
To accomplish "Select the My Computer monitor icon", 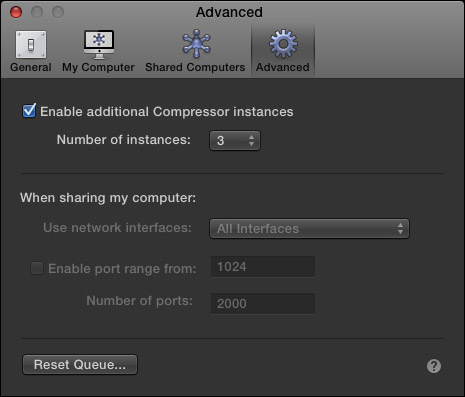I will point(99,44).
